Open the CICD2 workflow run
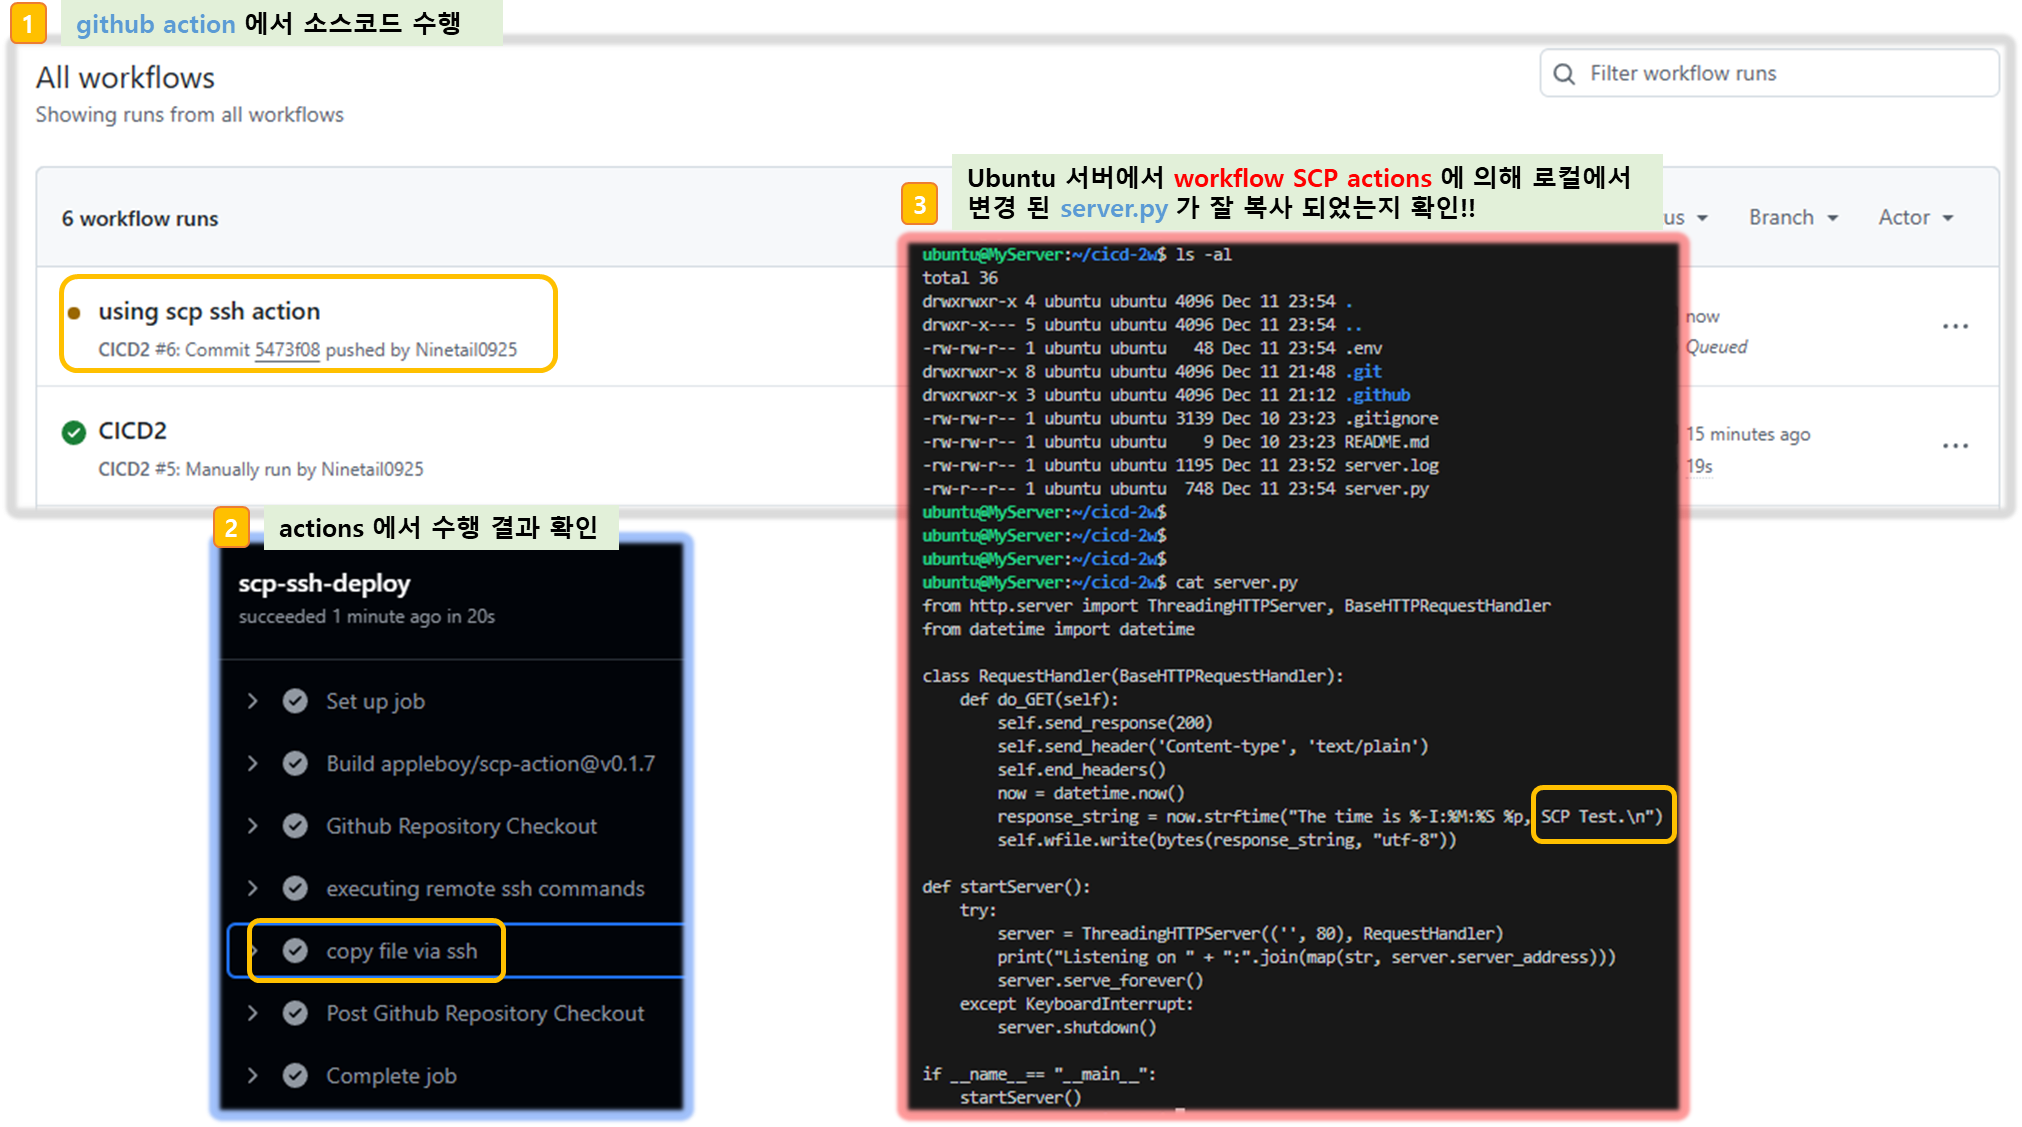Image resolution: width=2022 pixels, height=1127 pixels. pyautogui.click(x=132, y=431)
